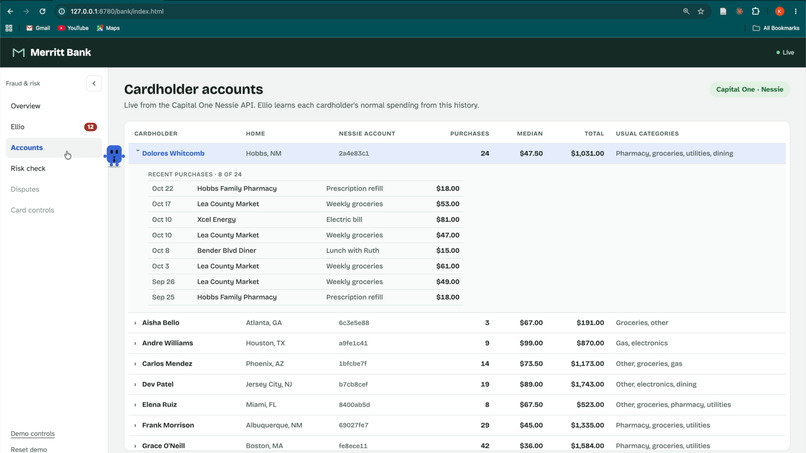Image resolution: width=806 pixels, height=453 pixels.
Task: Expand the Grace O'Neill row
Action: (x=457, y=445)
